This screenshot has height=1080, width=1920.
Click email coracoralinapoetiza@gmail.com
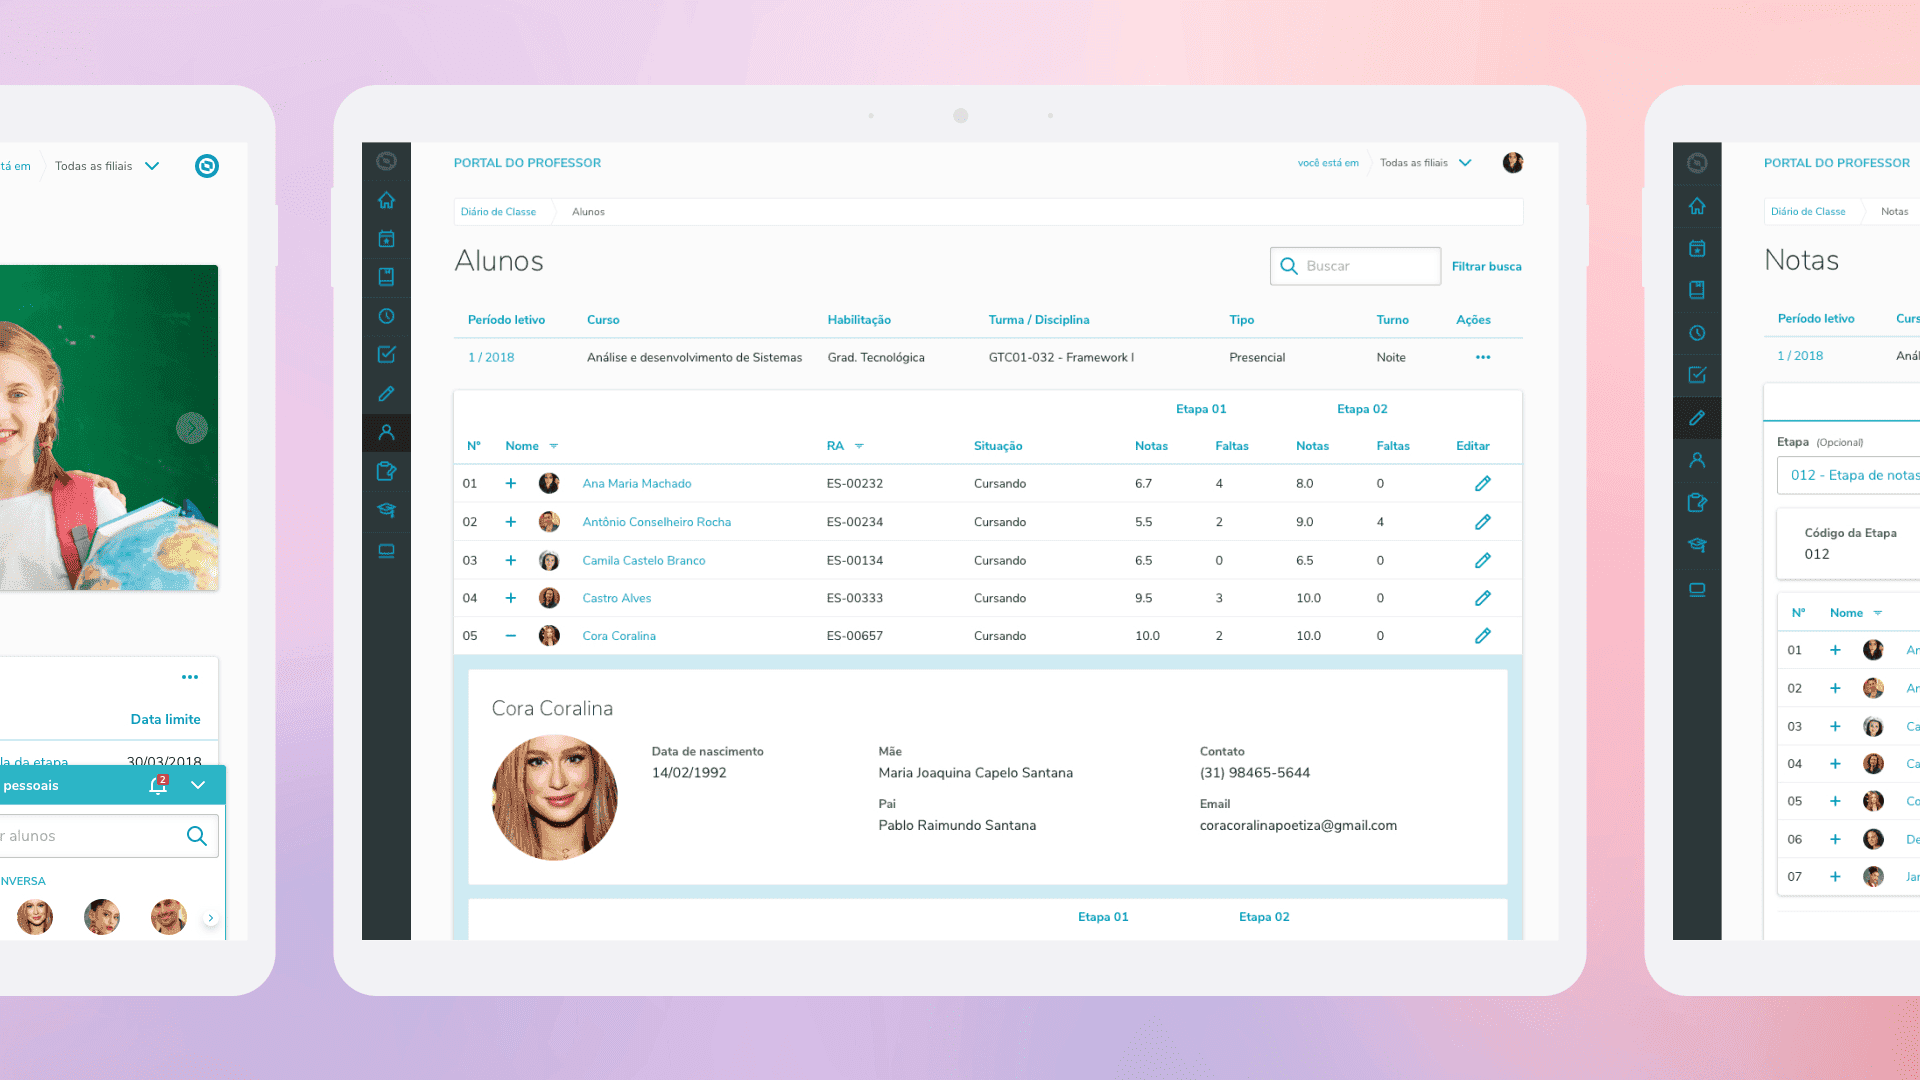[1298, 826]
